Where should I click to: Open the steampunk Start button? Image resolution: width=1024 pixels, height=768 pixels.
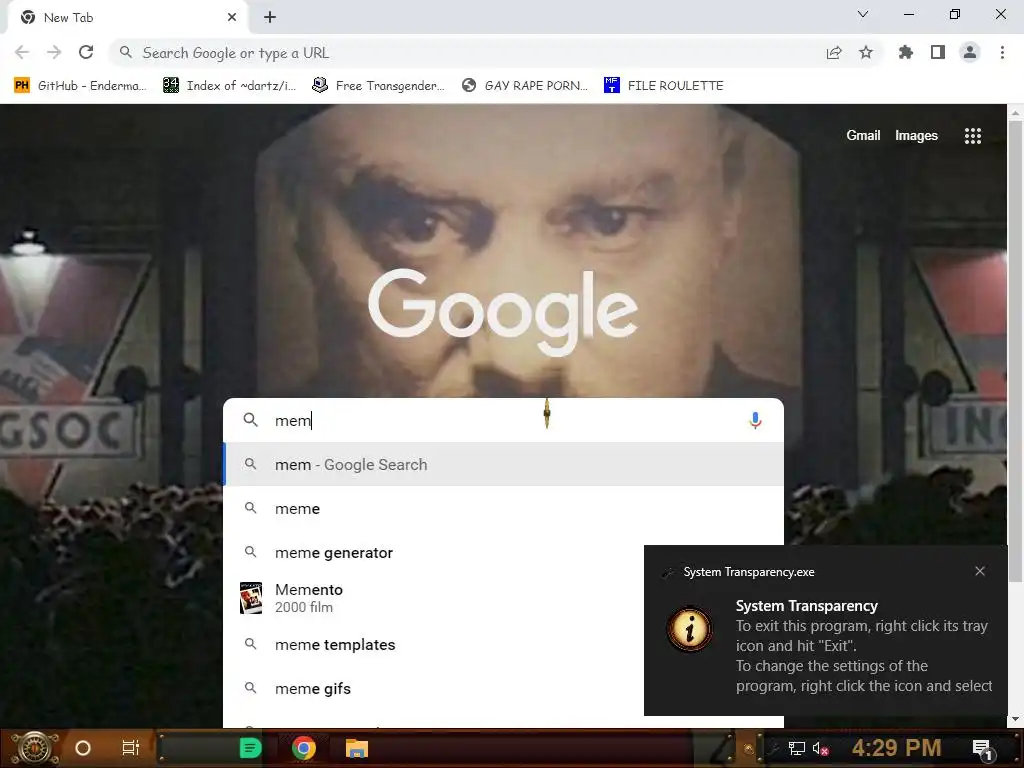click(36, 748)
